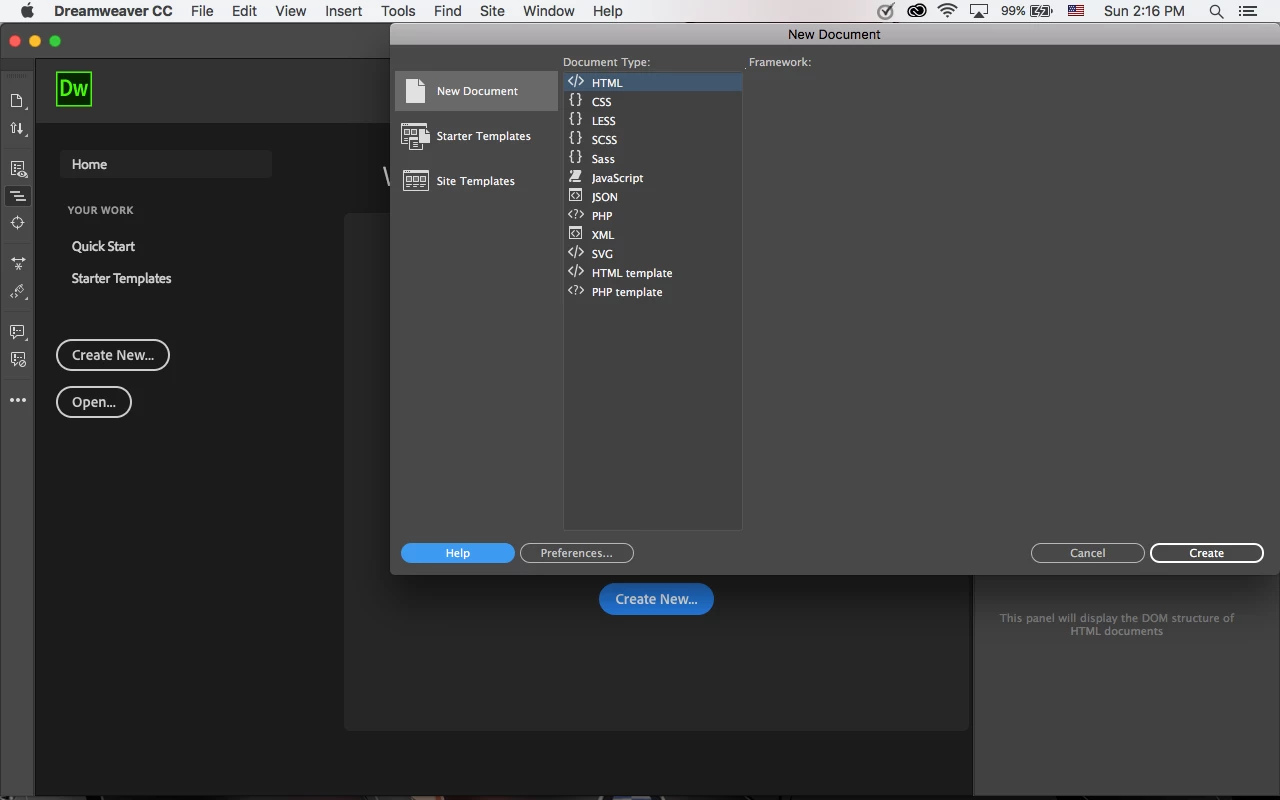Select the New Document category in dialog
Viewport: 1280px width, 800px height.
tap(476, 91)
